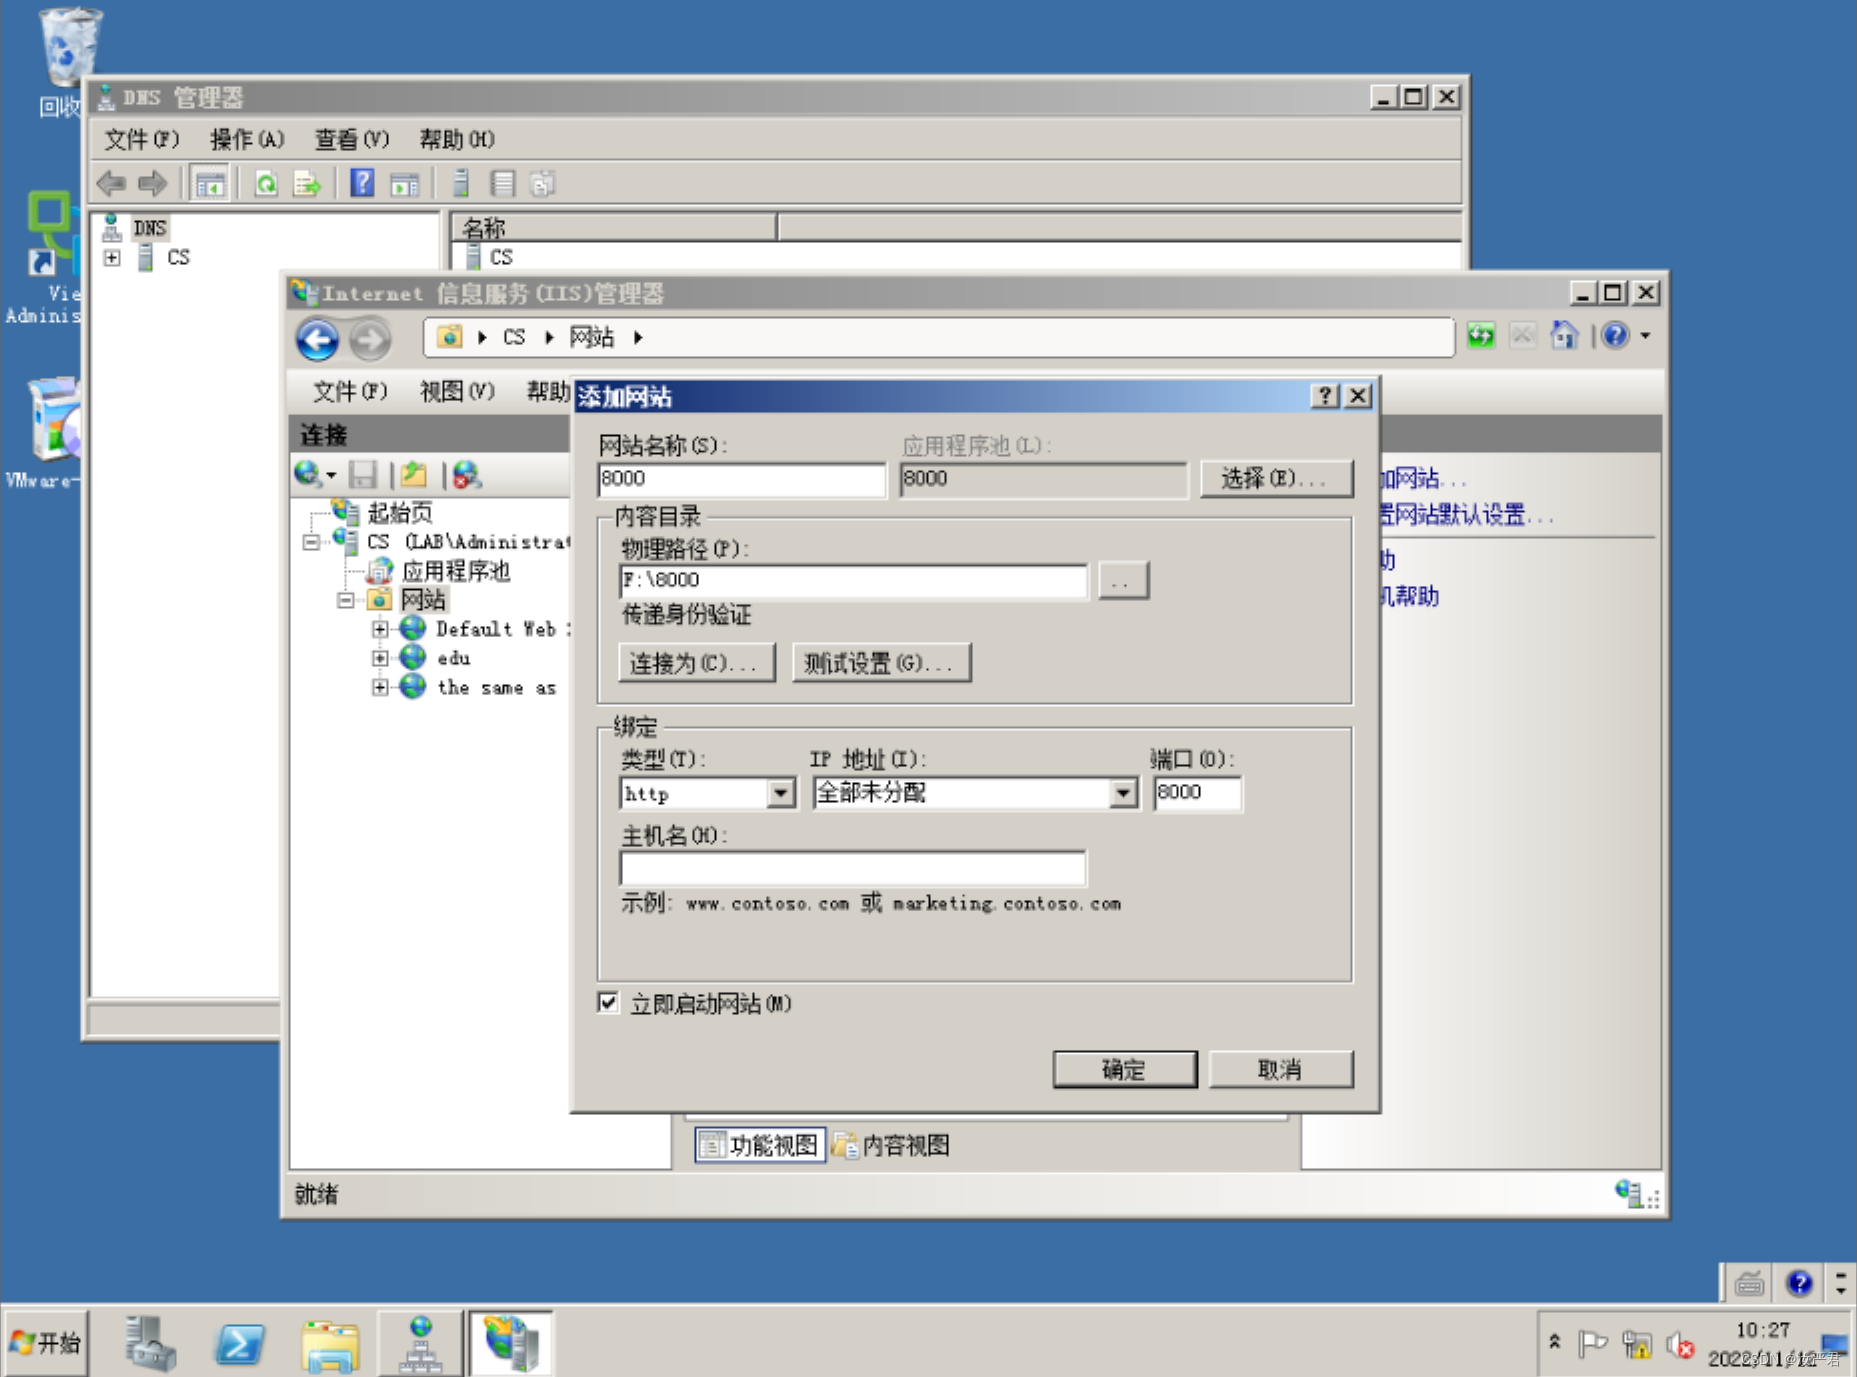Click the create connection globe icon

point(308,474)
